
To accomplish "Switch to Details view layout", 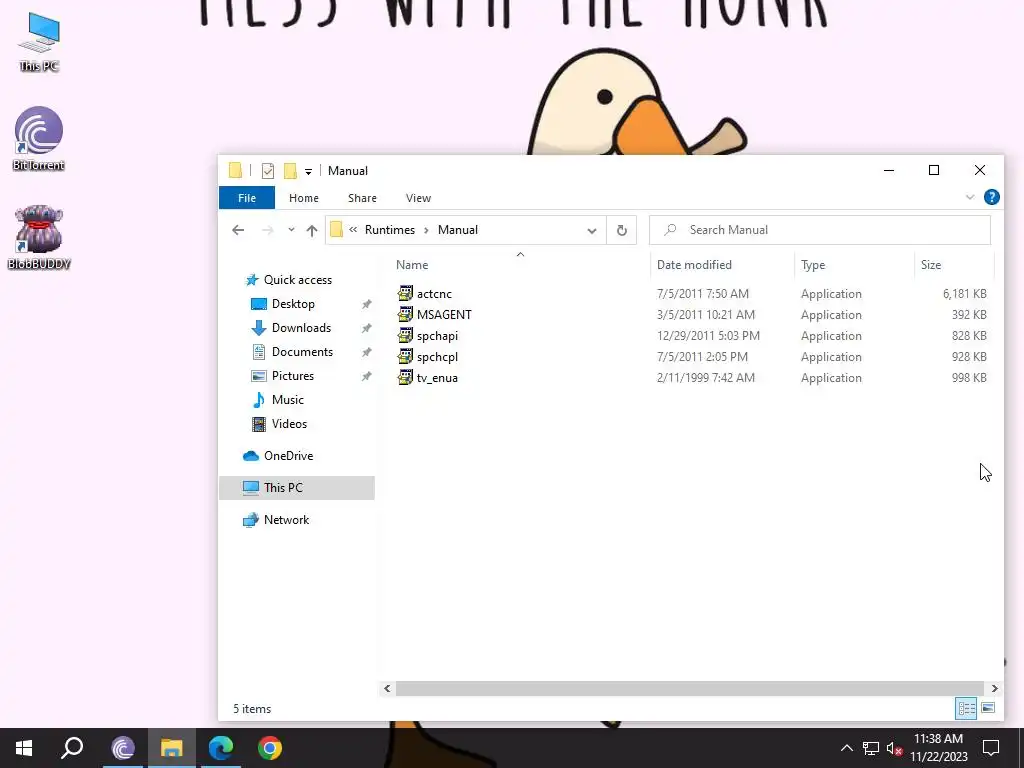I will tap(967, 708).
